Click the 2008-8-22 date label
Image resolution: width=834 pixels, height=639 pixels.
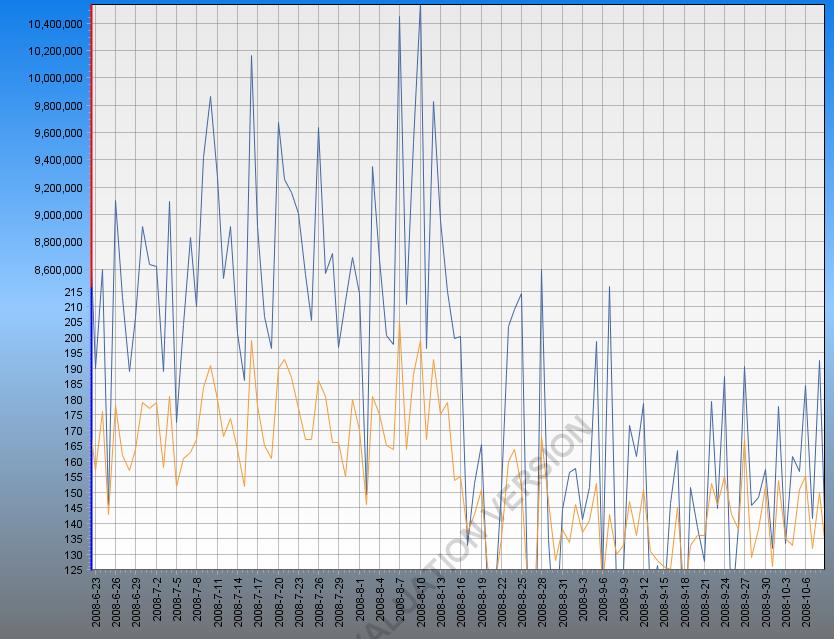502,600
